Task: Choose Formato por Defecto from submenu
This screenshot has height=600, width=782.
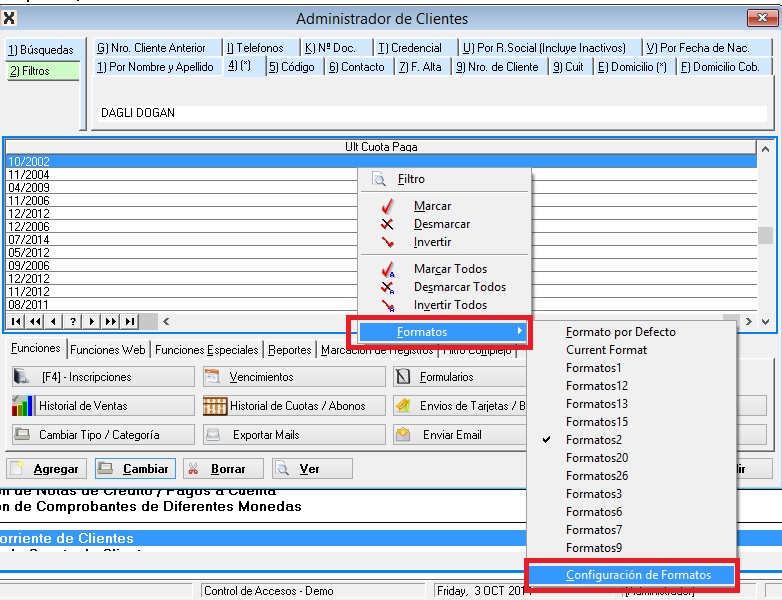Action: tap(620, 332)
